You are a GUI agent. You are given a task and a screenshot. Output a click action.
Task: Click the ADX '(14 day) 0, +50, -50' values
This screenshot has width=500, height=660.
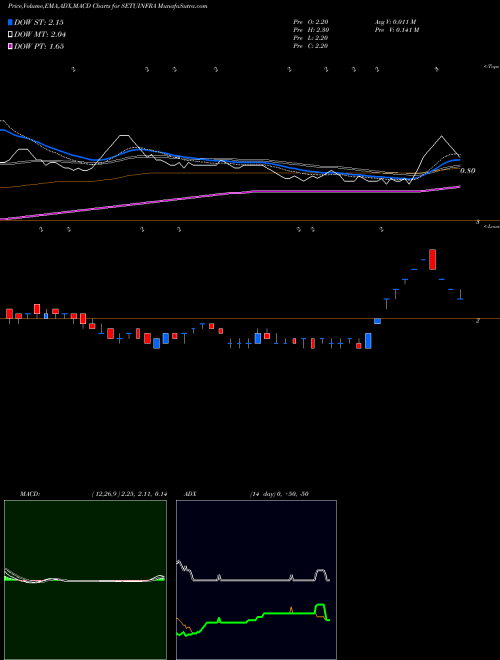point(279,494)
